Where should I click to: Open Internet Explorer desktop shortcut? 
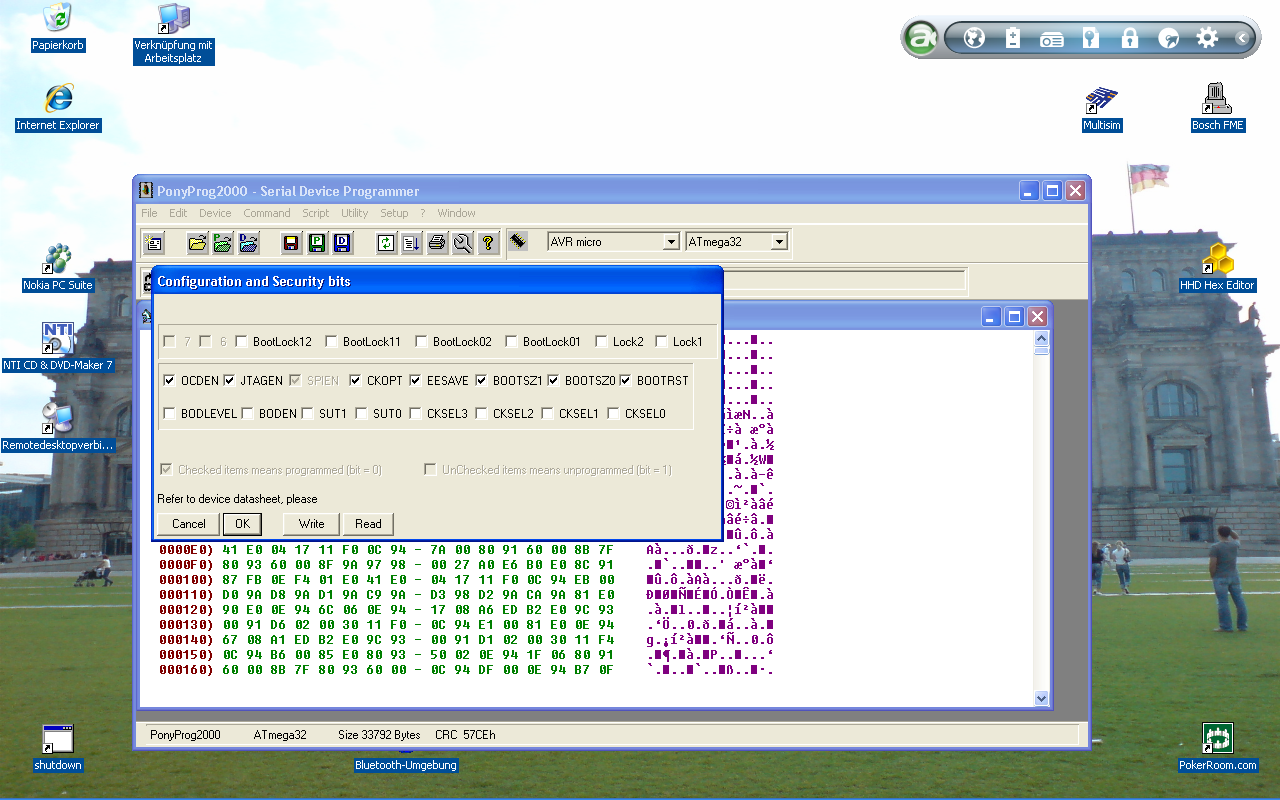(58, 108)
